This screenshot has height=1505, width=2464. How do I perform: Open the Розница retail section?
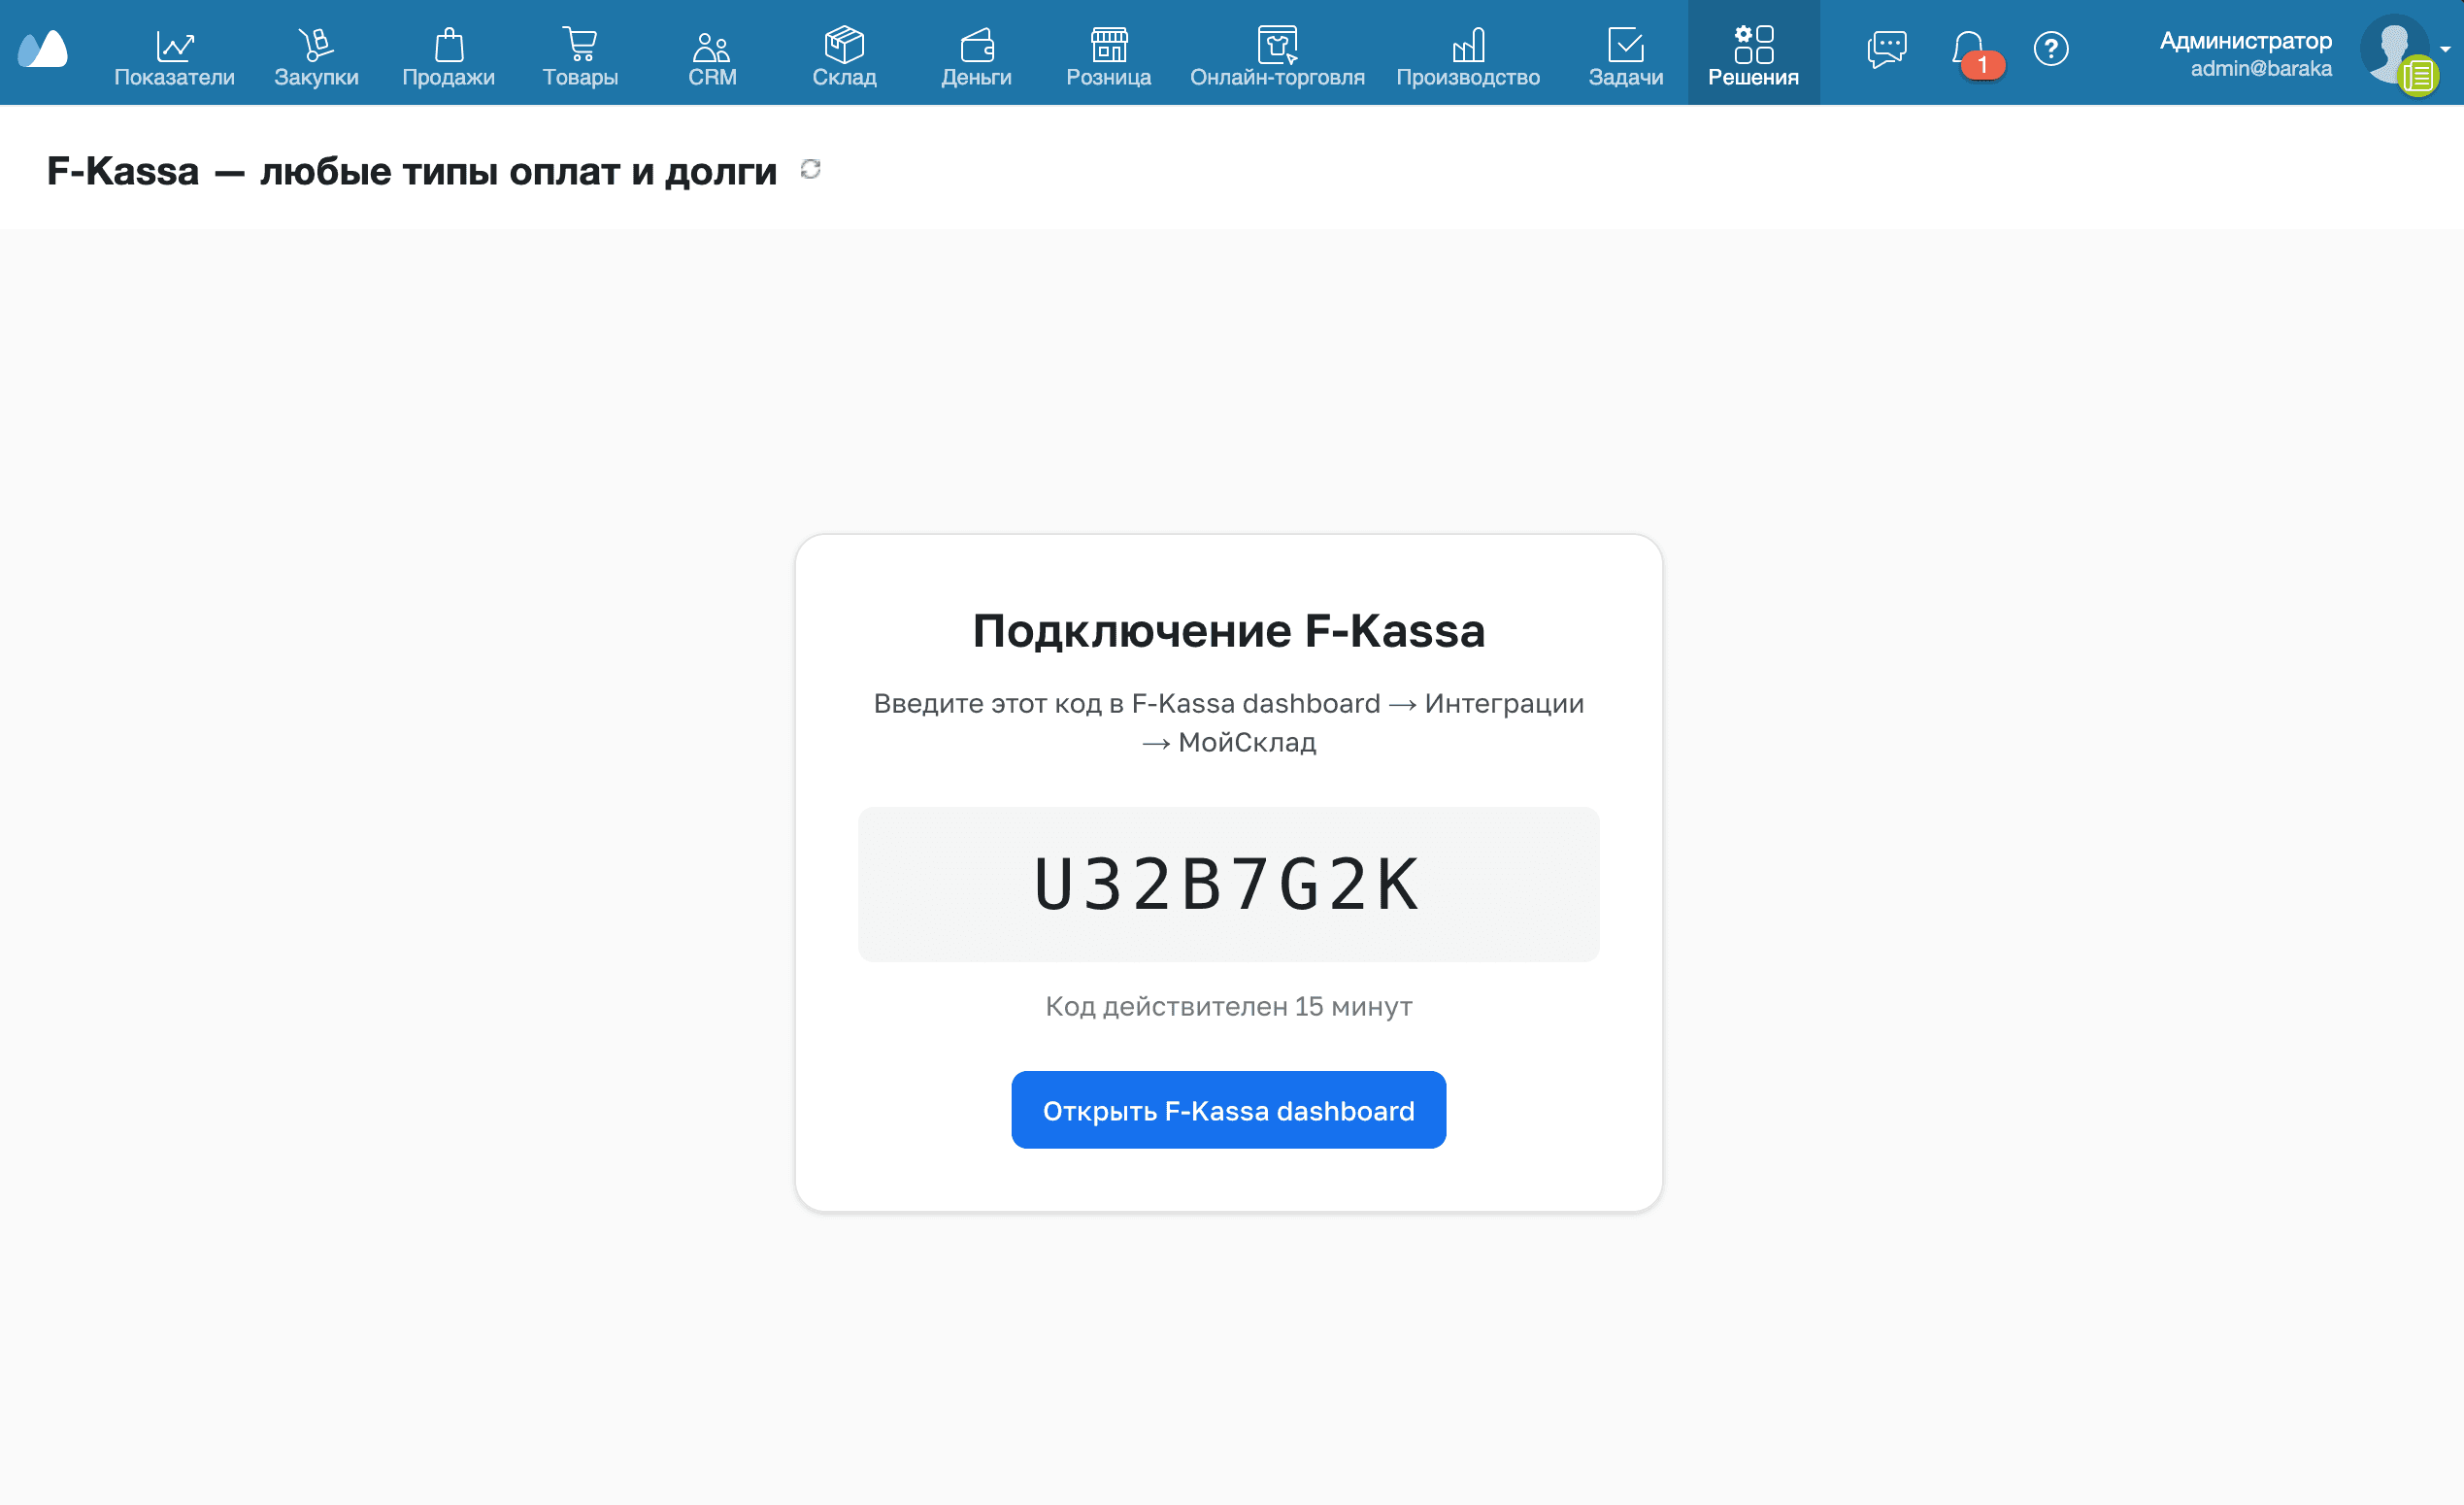click(x=1108, y=57)
